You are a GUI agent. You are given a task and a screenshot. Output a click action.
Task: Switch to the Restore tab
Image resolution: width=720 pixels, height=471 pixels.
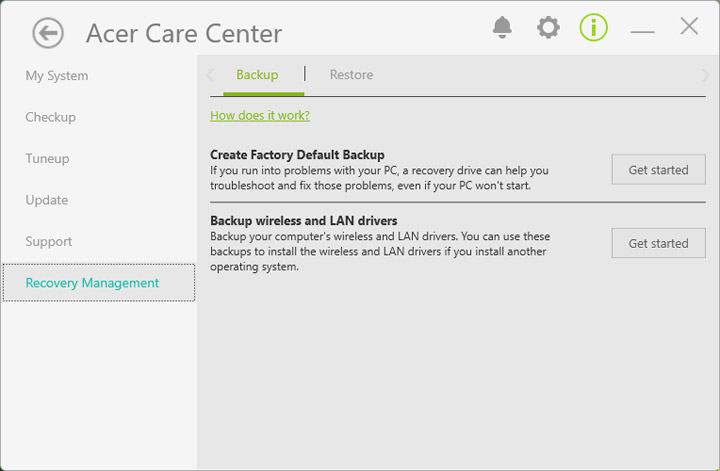pos(351,75)
